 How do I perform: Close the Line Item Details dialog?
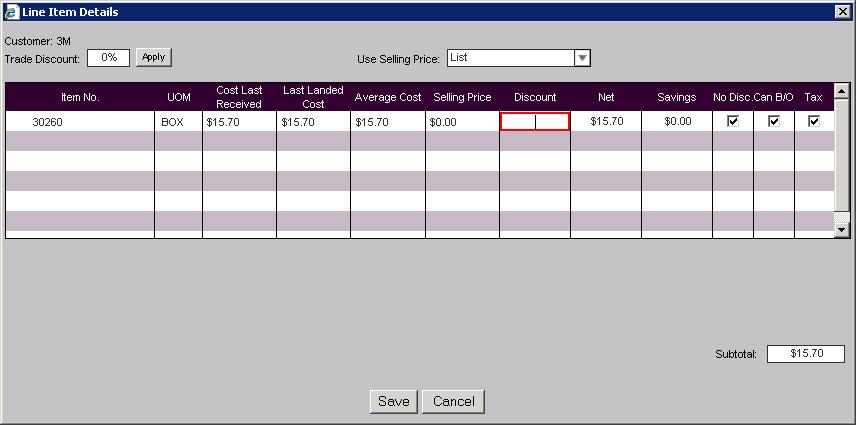(x=842, y=11)
